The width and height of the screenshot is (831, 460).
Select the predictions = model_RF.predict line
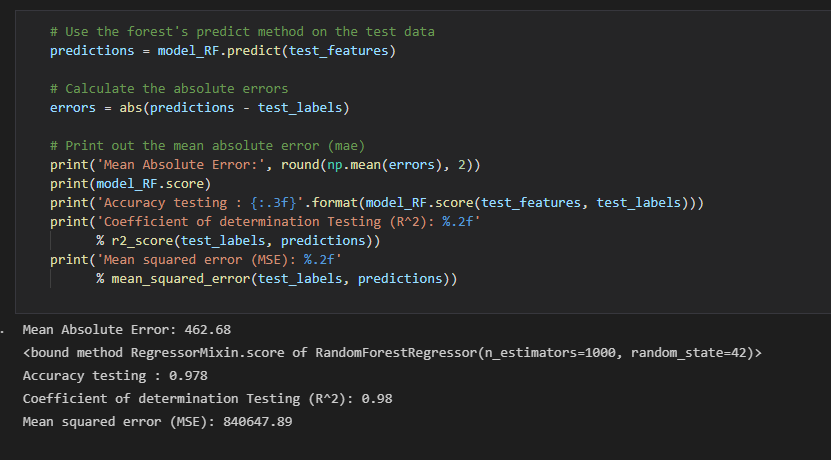[223, 51]
